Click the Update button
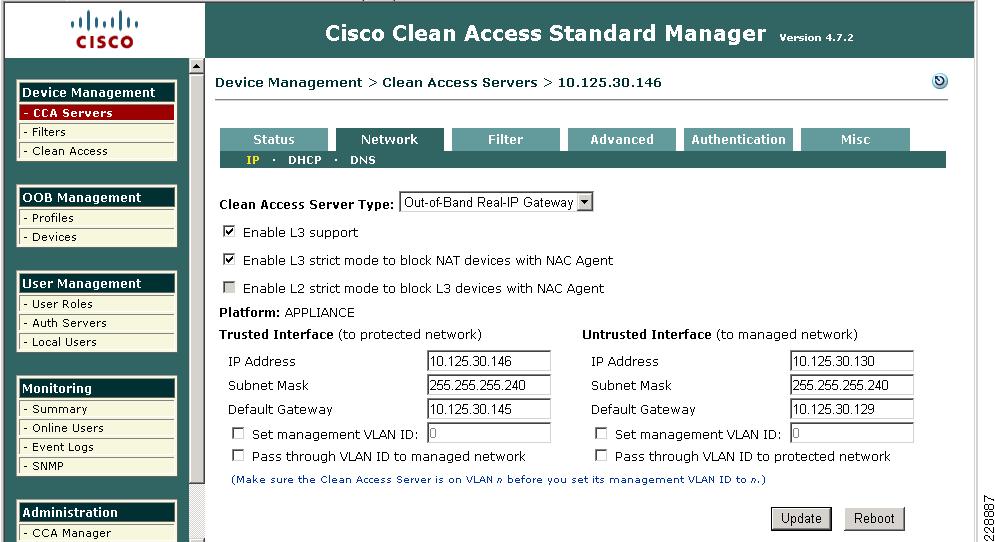 tap(801, 519)
